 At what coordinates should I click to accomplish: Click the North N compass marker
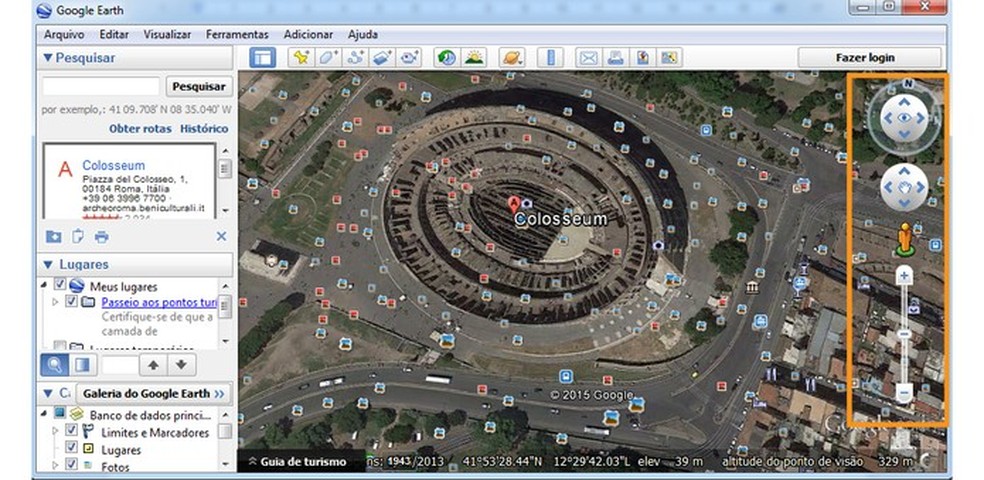(x=907, y=83)
